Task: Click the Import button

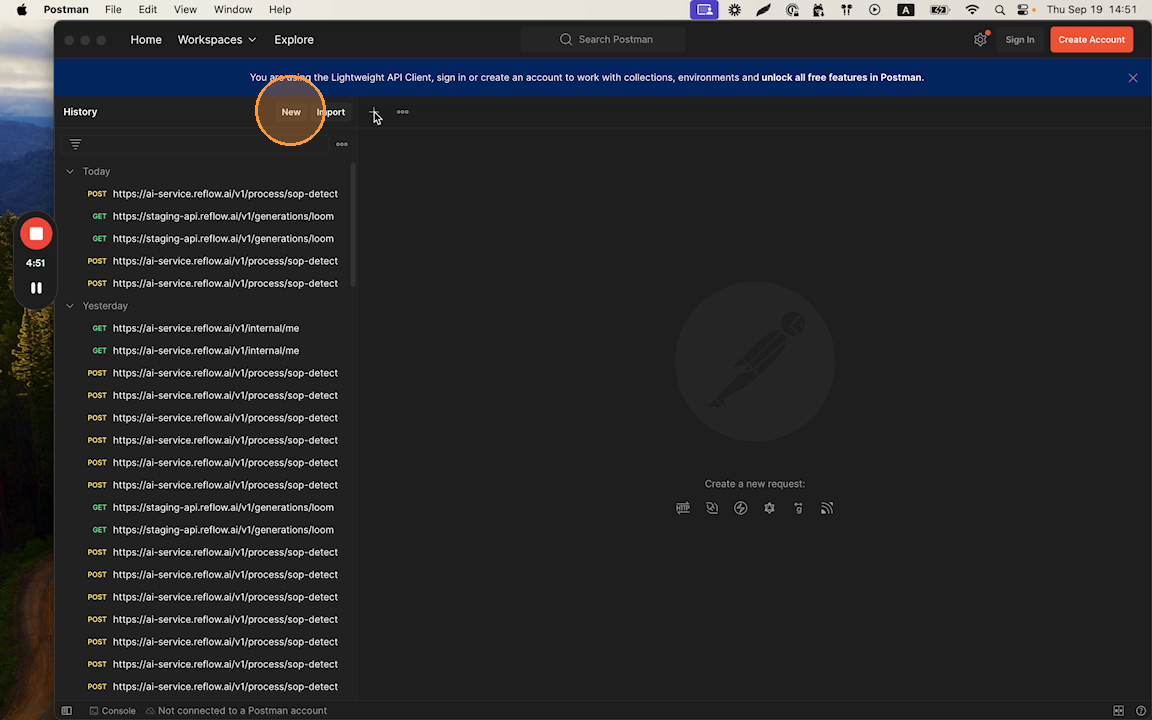Action: tap(331, 112)
